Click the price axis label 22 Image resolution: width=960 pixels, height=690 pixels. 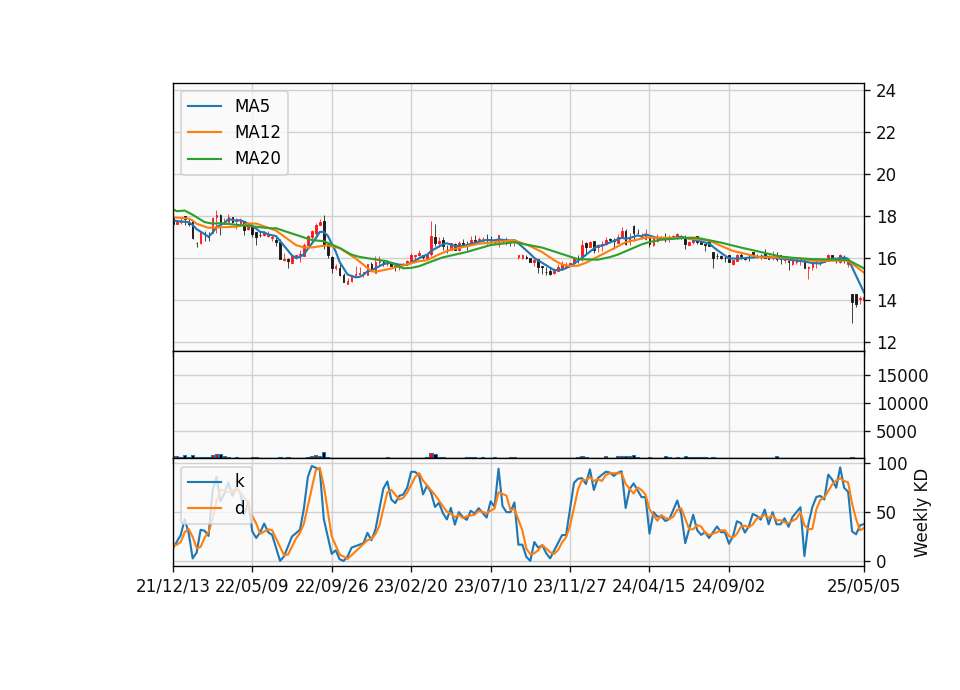886,133
